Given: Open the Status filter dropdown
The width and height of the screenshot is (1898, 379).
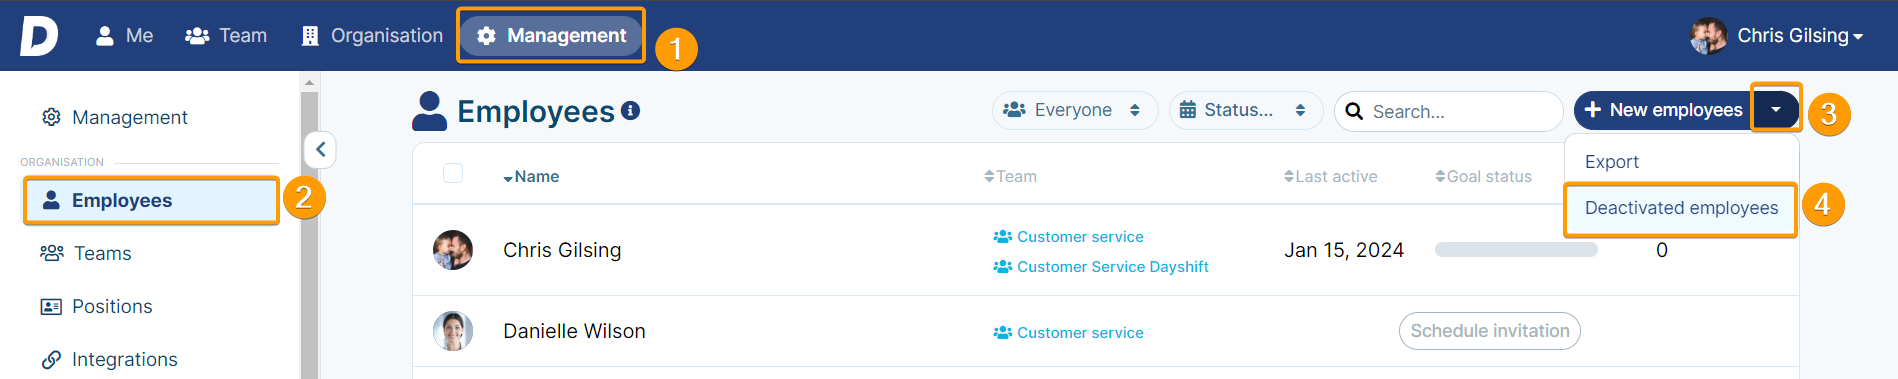Looking at the screenshot, I should click(1246, 110).
